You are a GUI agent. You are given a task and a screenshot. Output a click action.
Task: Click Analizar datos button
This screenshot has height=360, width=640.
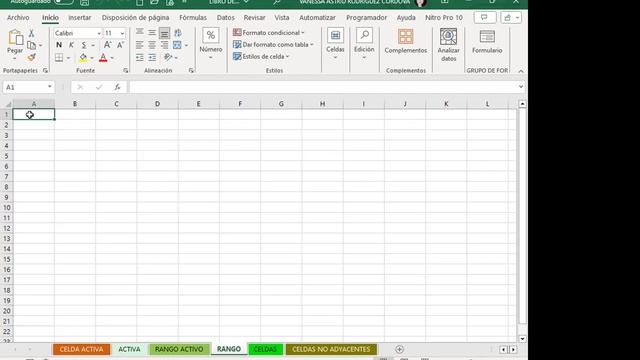pyautogui.click(x=448, y=45)
